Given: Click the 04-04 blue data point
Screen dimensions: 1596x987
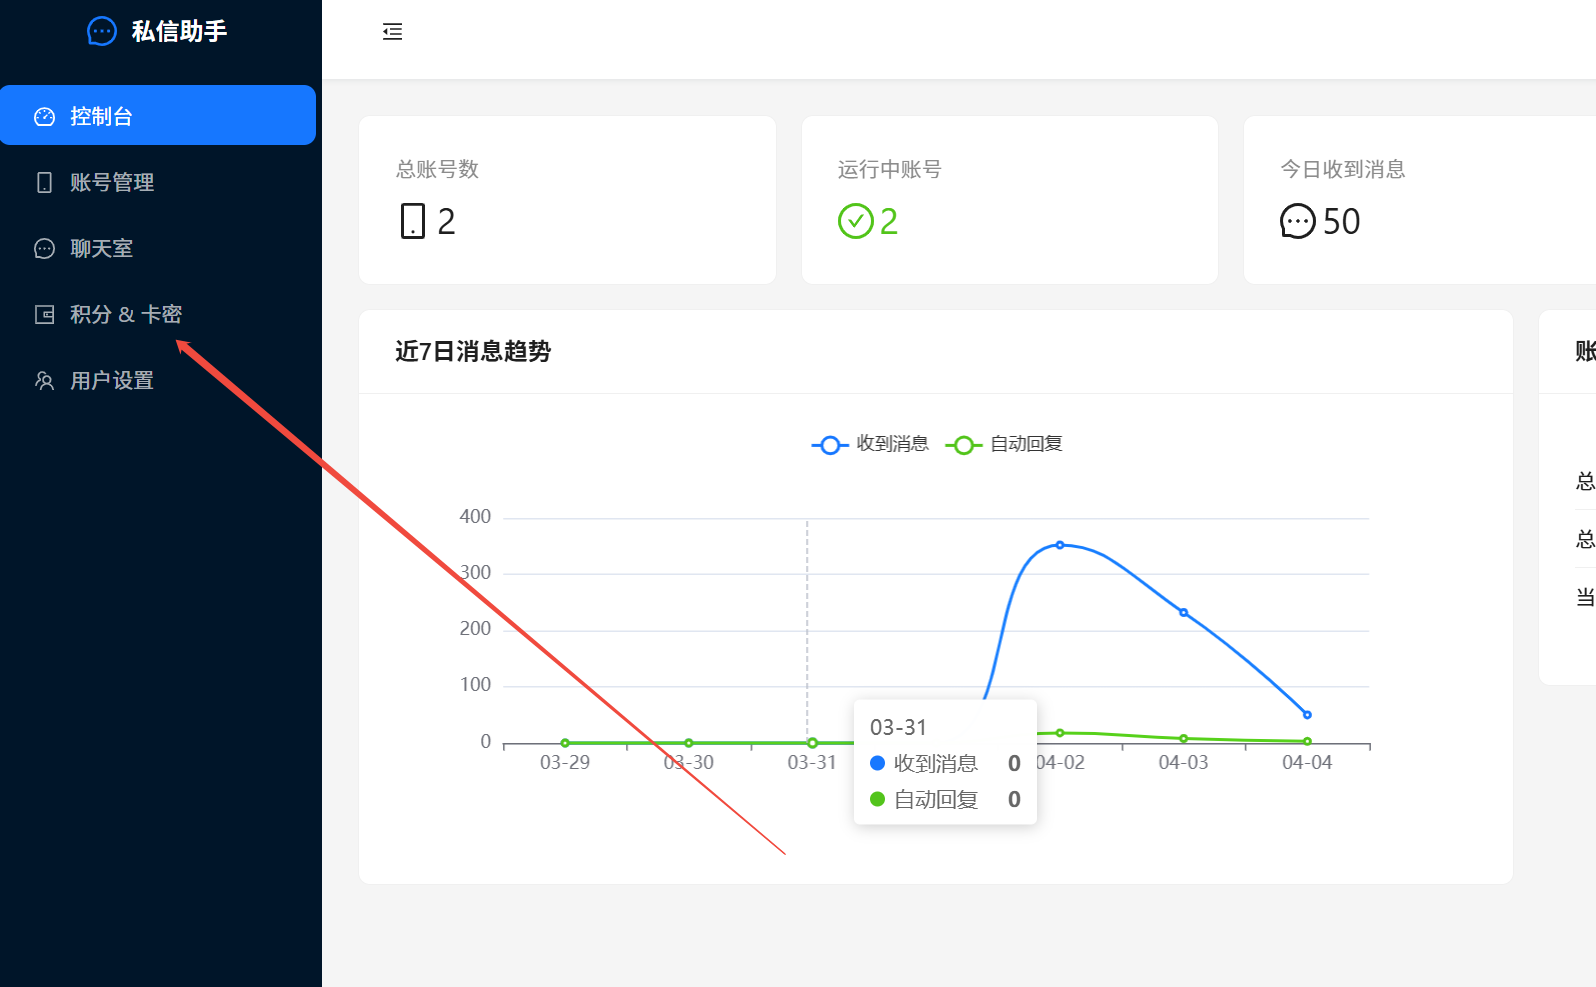Looking at the screenshot, I should click(x=1307, y=715).
